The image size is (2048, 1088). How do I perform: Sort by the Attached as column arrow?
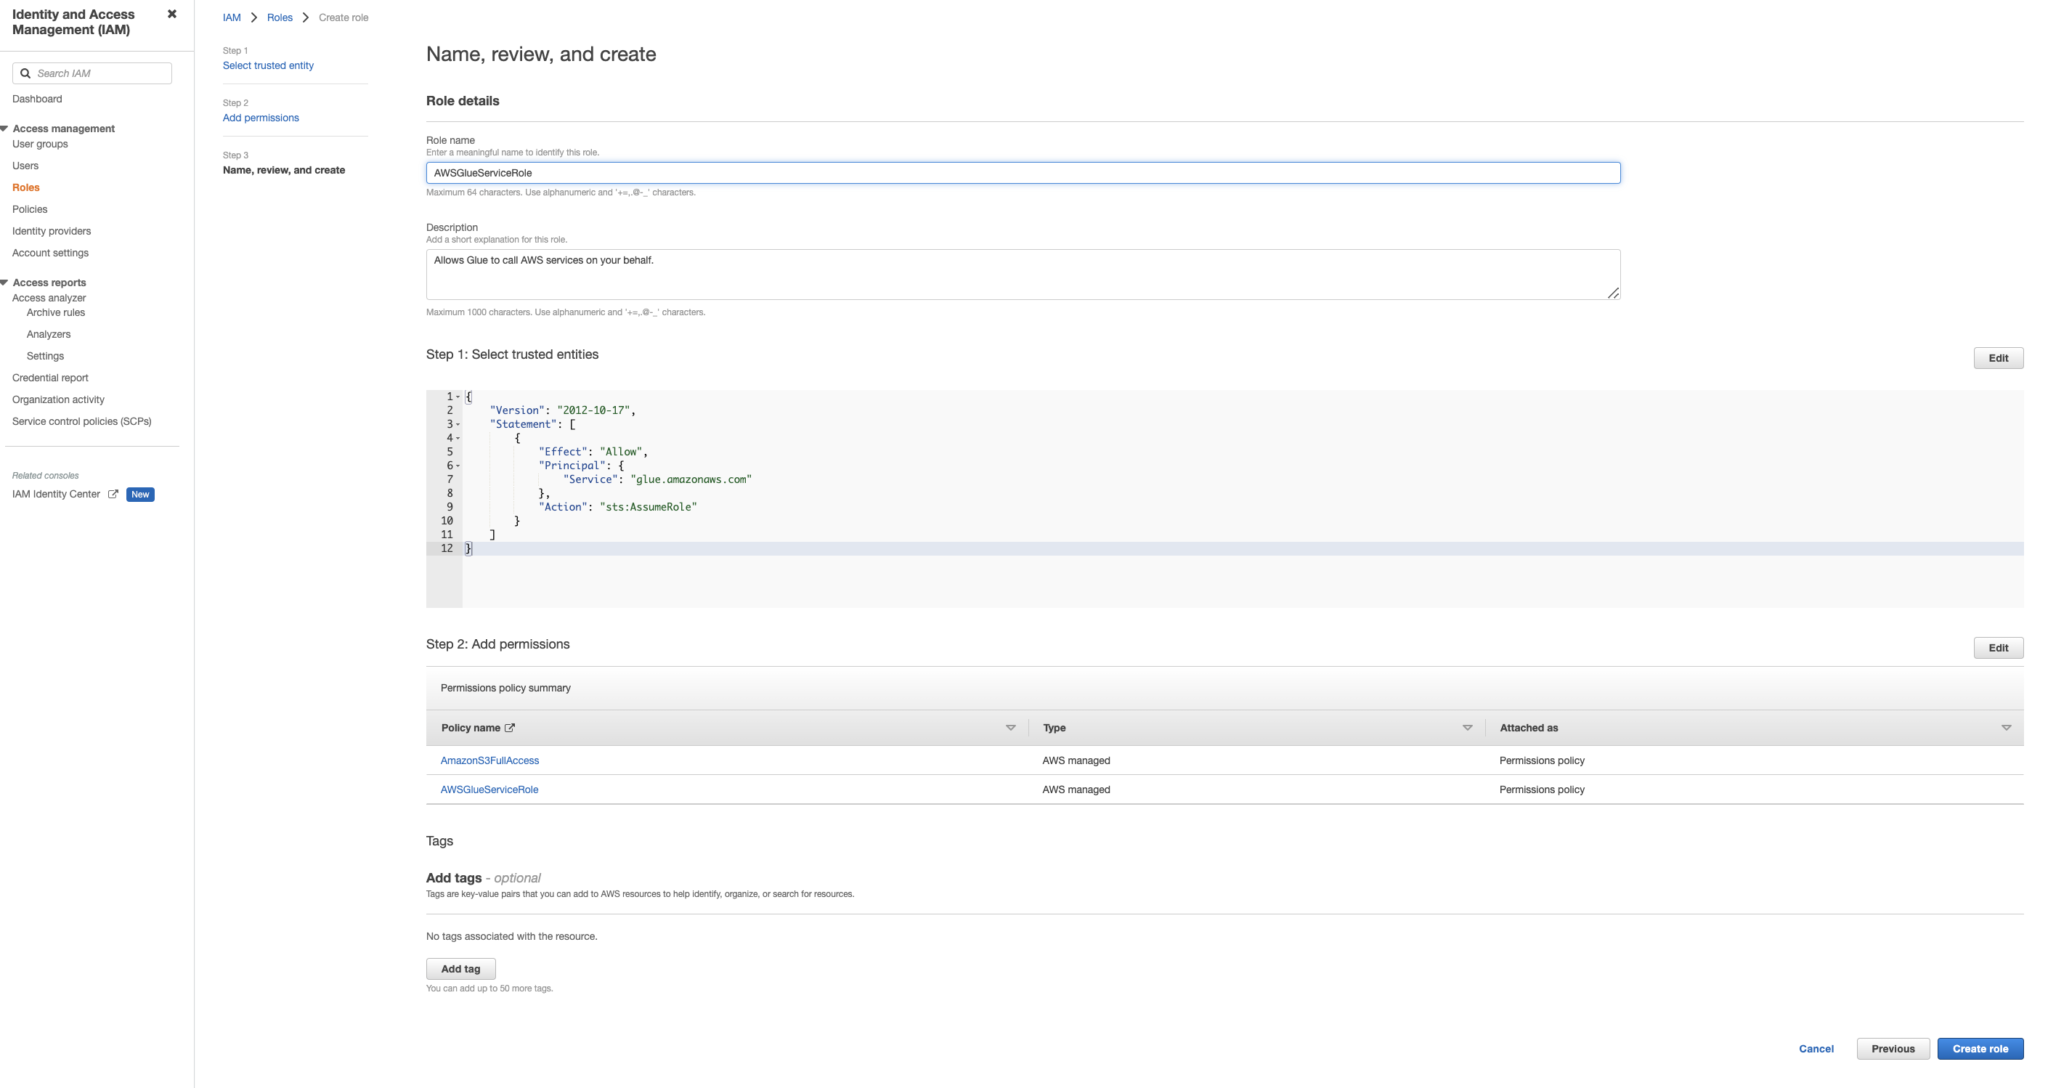2006,728
